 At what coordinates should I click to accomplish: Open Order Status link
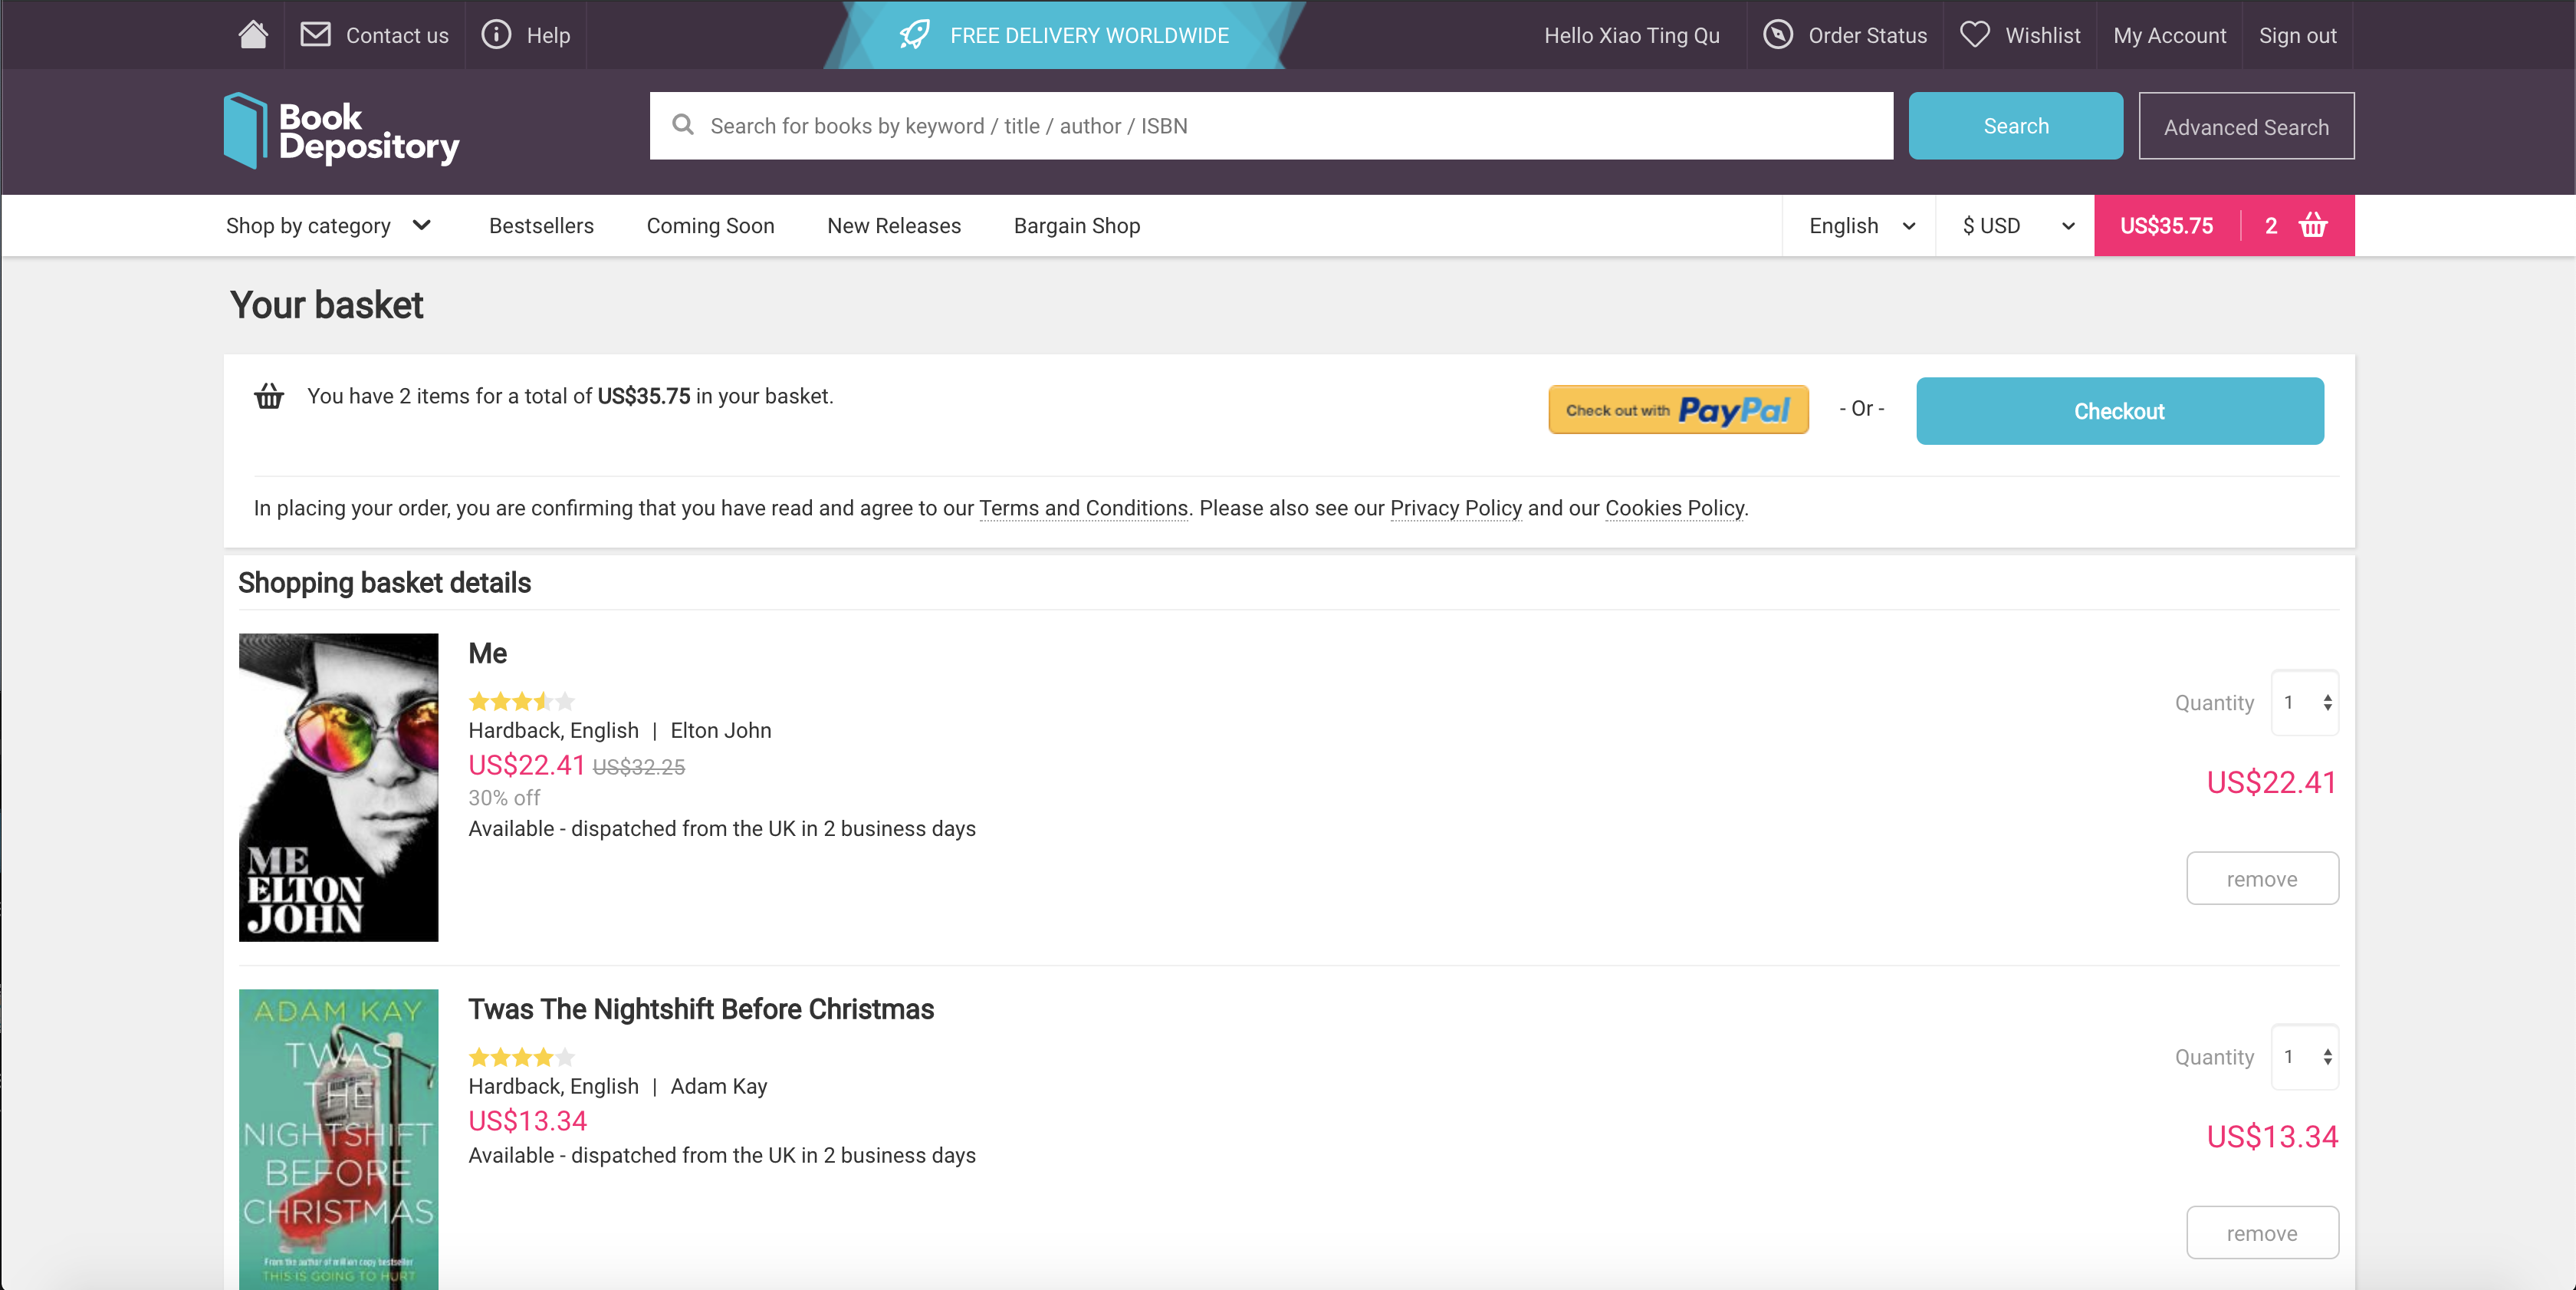pos(1867,36)
